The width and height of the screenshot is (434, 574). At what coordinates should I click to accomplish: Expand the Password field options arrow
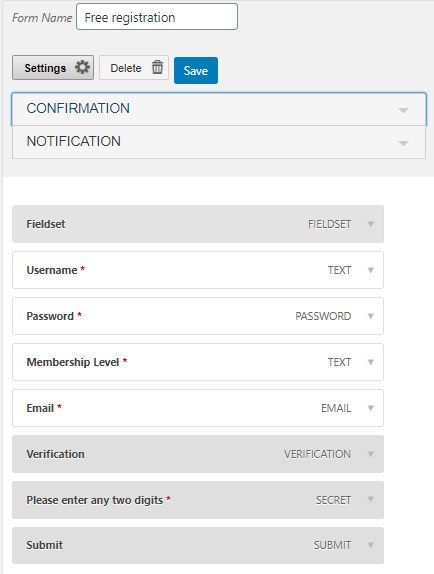tap(371, 316)
